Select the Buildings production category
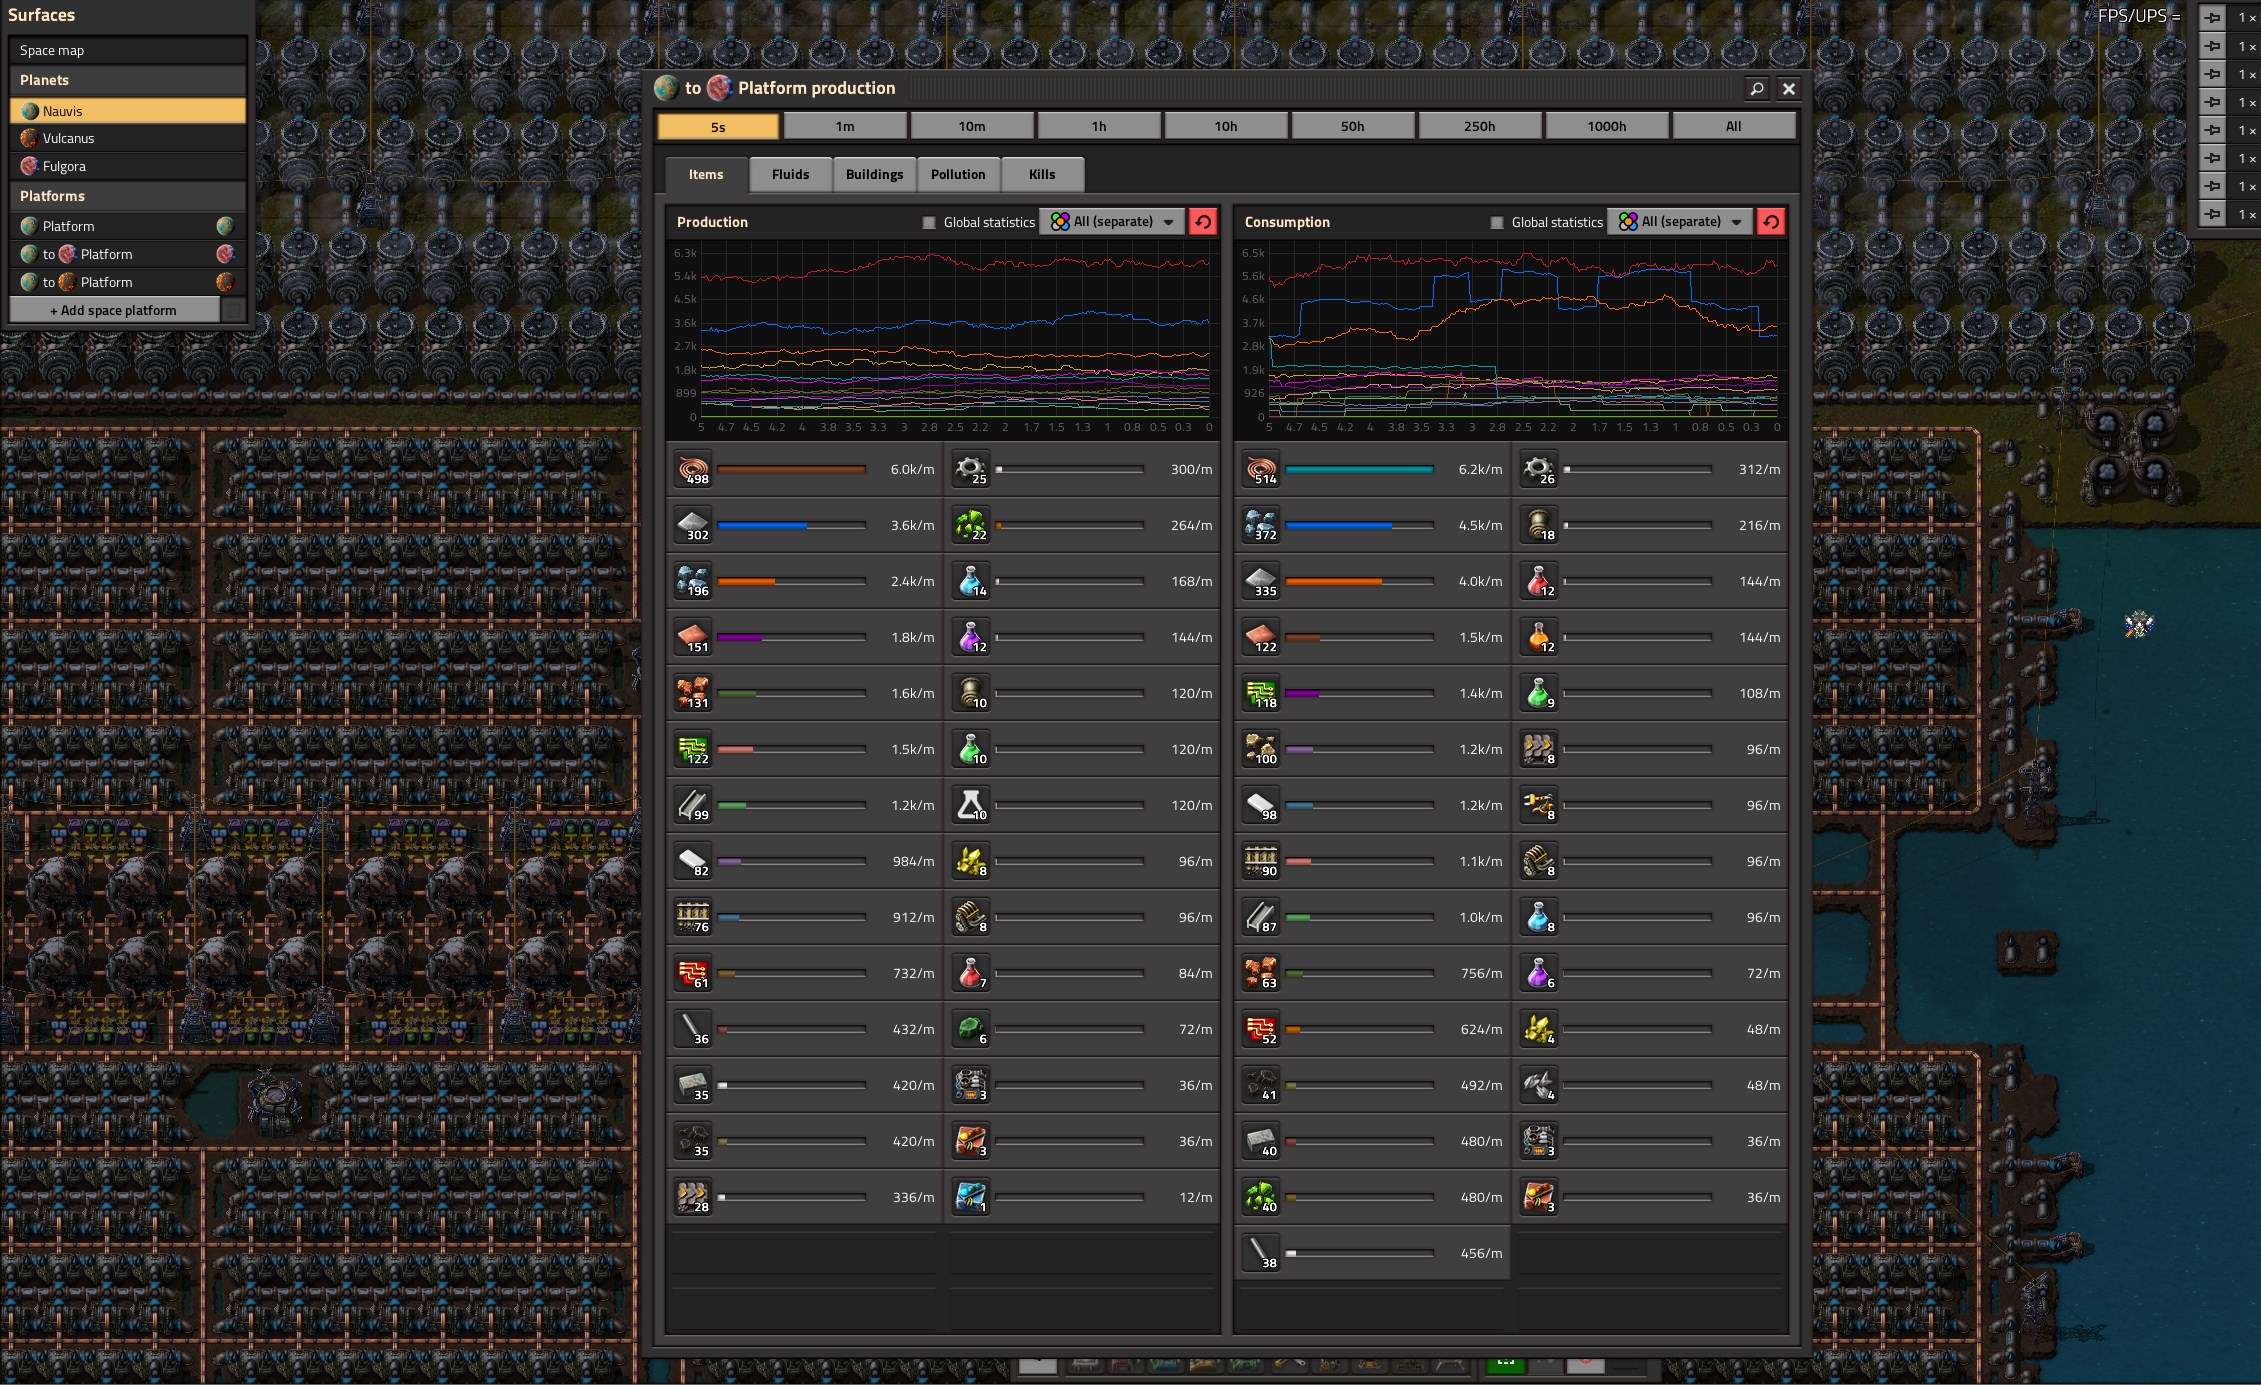2261x1385 pixels. pos(874,173)
